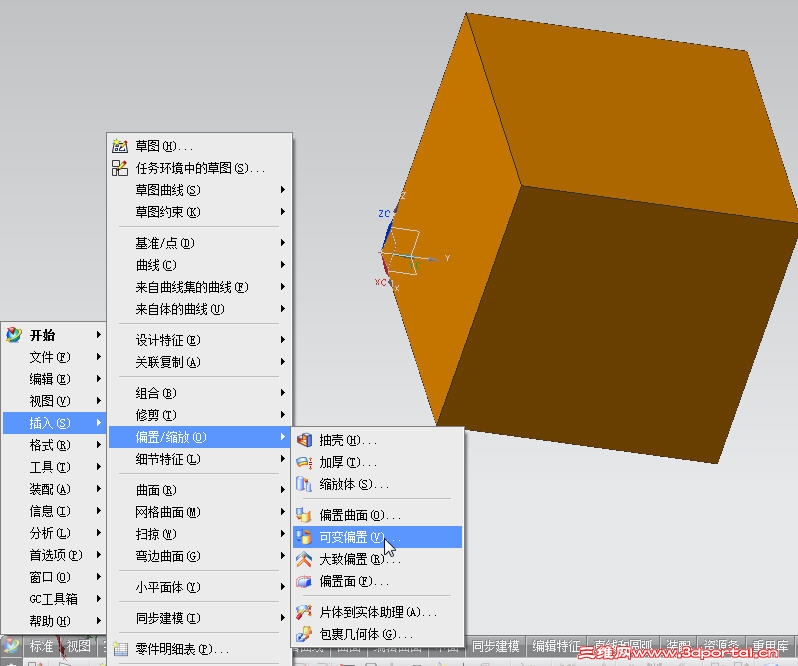Image resolution: width=798 pixels, height=666 pixels.
Task: Open the 同步建模(I) submenu
Action: click(200, 618)
